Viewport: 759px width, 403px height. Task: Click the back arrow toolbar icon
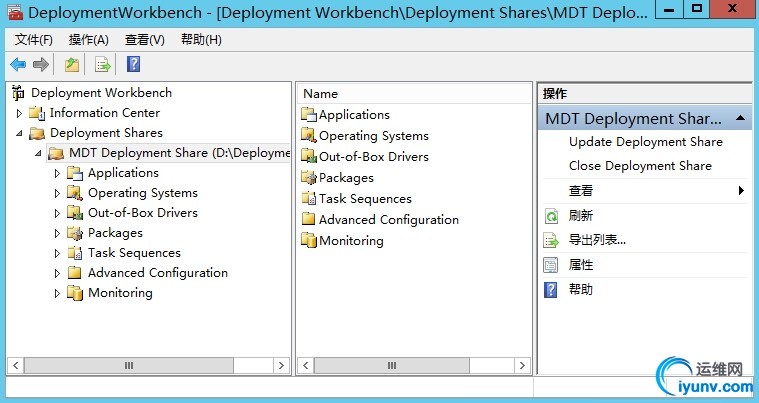18,65
